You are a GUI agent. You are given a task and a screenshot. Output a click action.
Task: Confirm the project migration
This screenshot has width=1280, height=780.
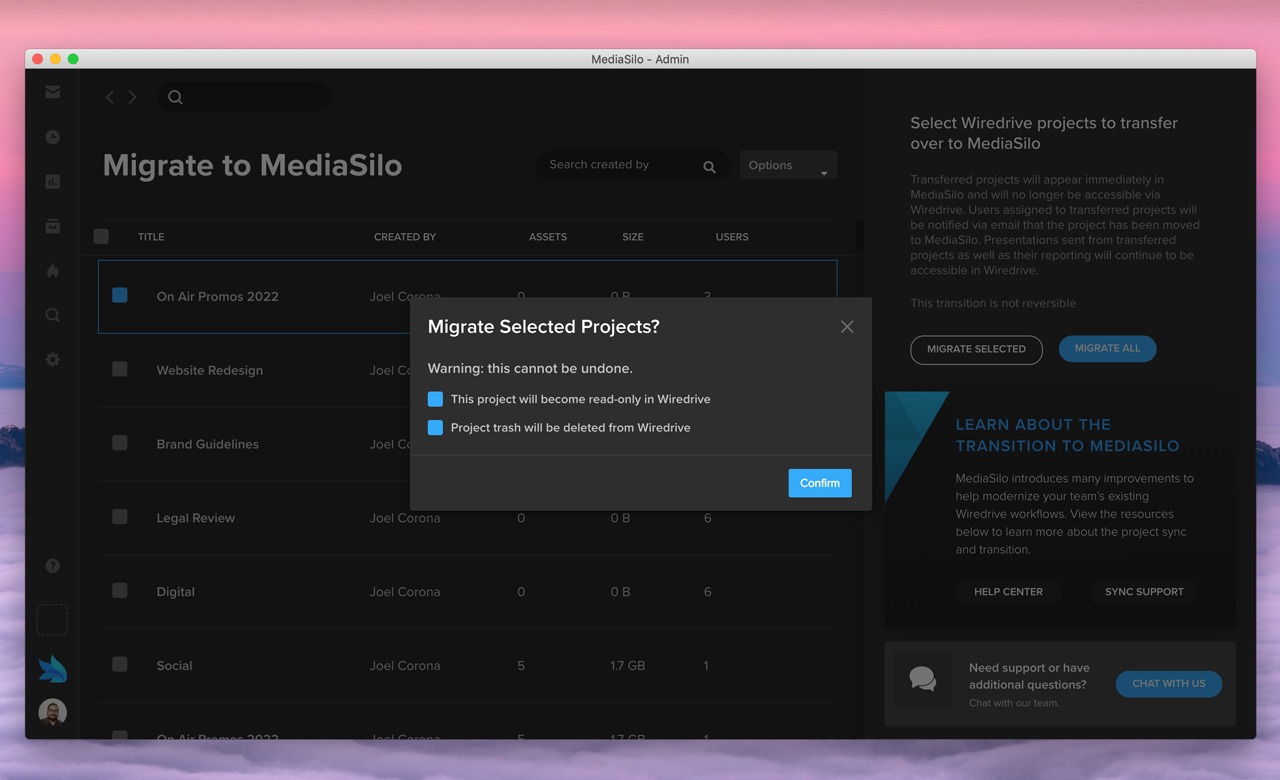[820, 483]
